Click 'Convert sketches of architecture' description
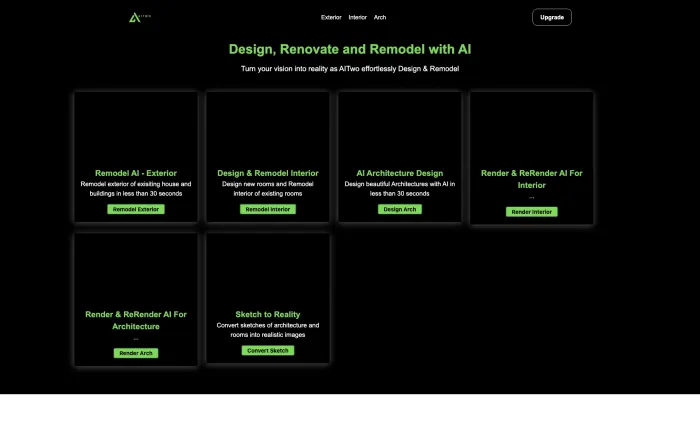Image resolution: width=700 pixels, height=438 pixels. click(268, 330)
